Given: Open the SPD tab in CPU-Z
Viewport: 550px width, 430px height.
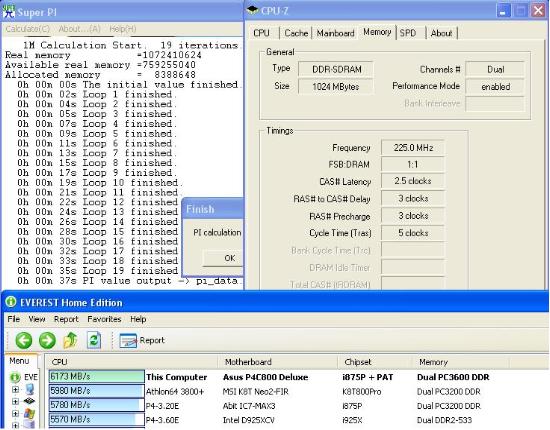Looking at the screenshot, I should coord(408,33).
